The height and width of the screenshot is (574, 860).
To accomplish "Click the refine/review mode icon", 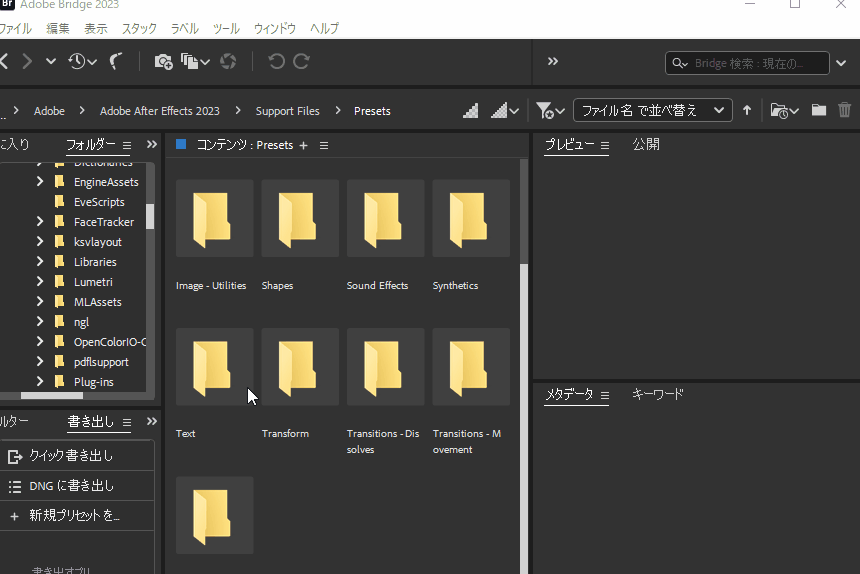I will [190, 61].
